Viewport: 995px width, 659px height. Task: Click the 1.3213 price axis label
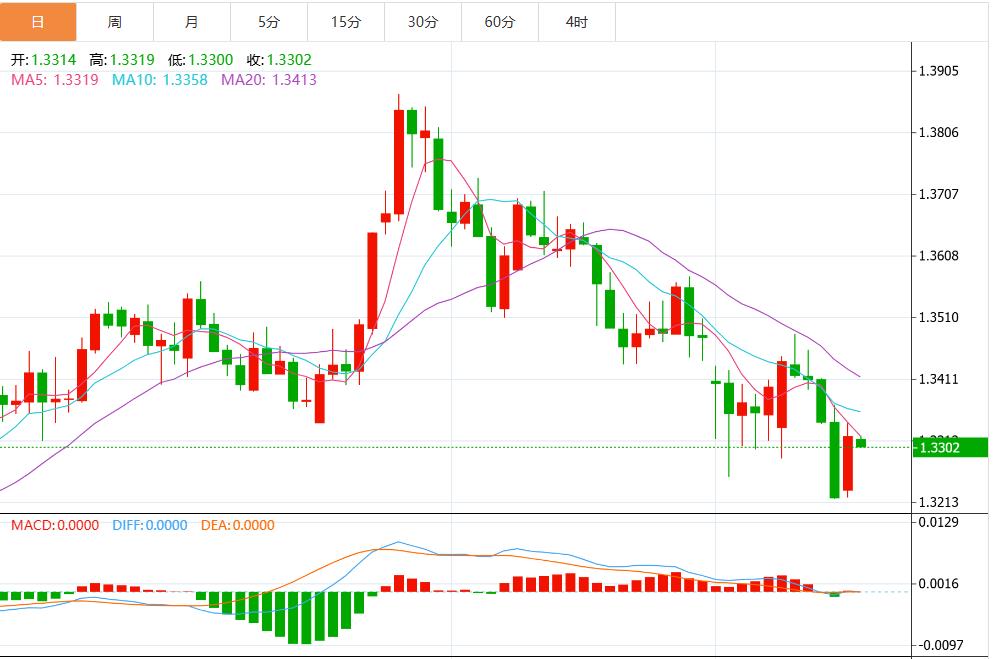pyautogui.click(x=939, y=502)
